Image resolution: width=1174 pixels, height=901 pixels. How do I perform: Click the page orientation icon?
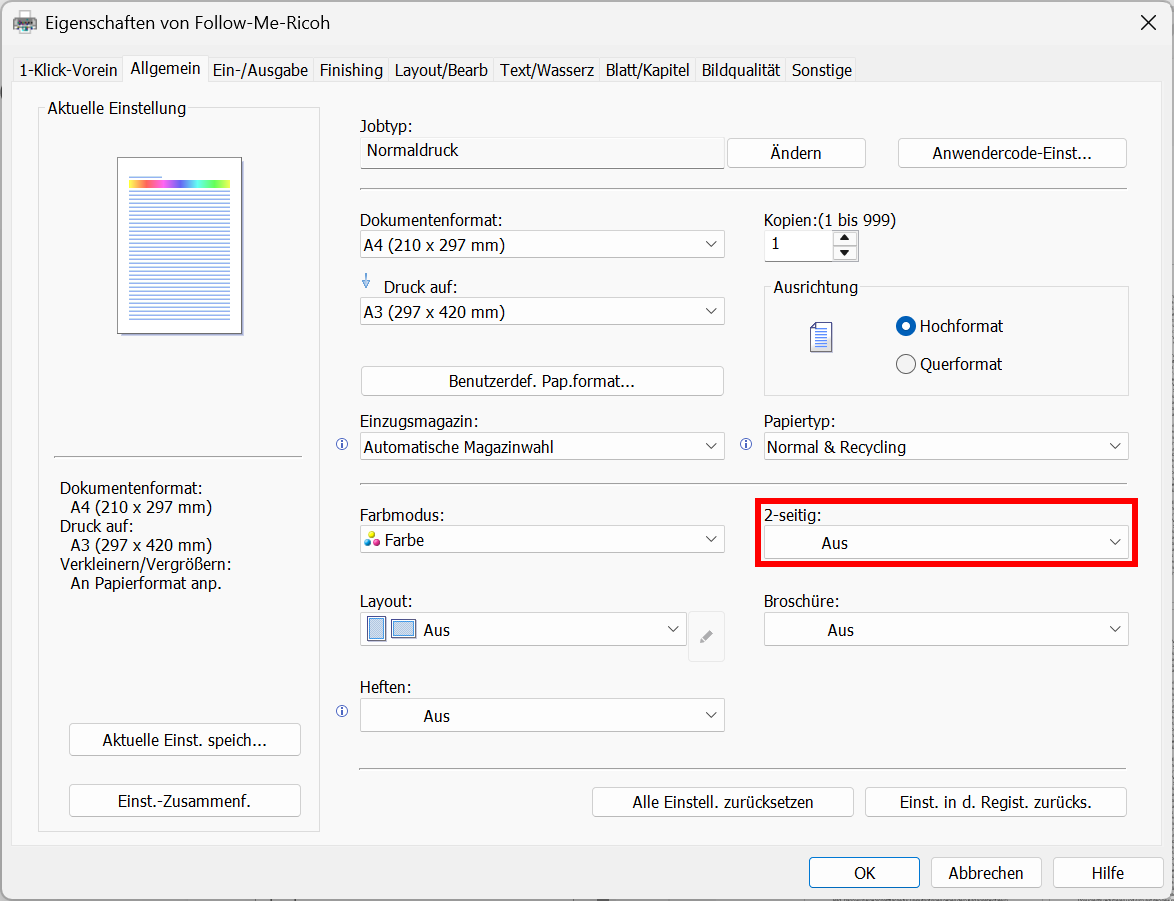[820, 338]
